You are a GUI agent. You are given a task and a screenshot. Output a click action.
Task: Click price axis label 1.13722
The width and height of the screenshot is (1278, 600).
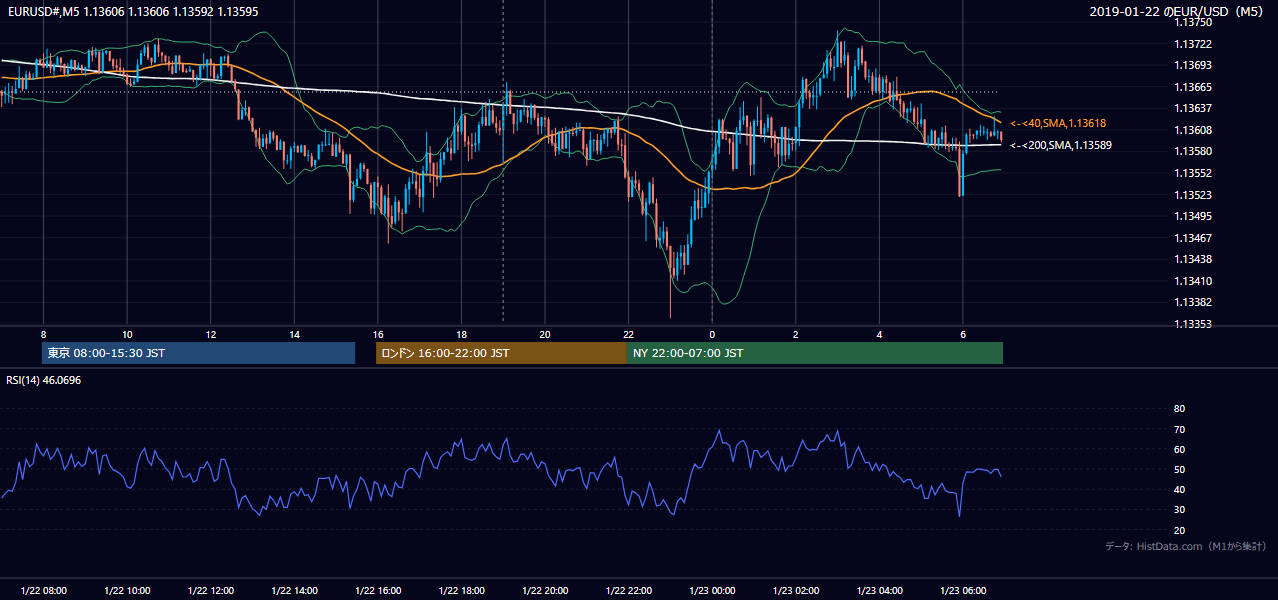tap(1193, 44)
